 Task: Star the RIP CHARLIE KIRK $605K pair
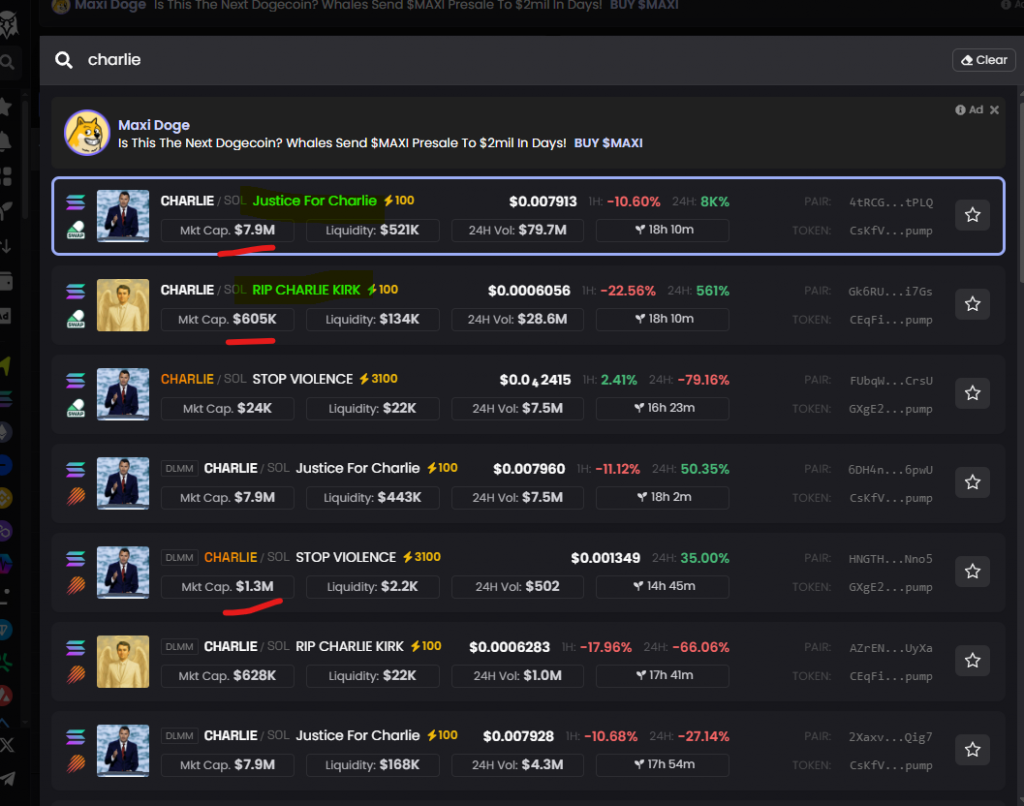pos(972,304)
